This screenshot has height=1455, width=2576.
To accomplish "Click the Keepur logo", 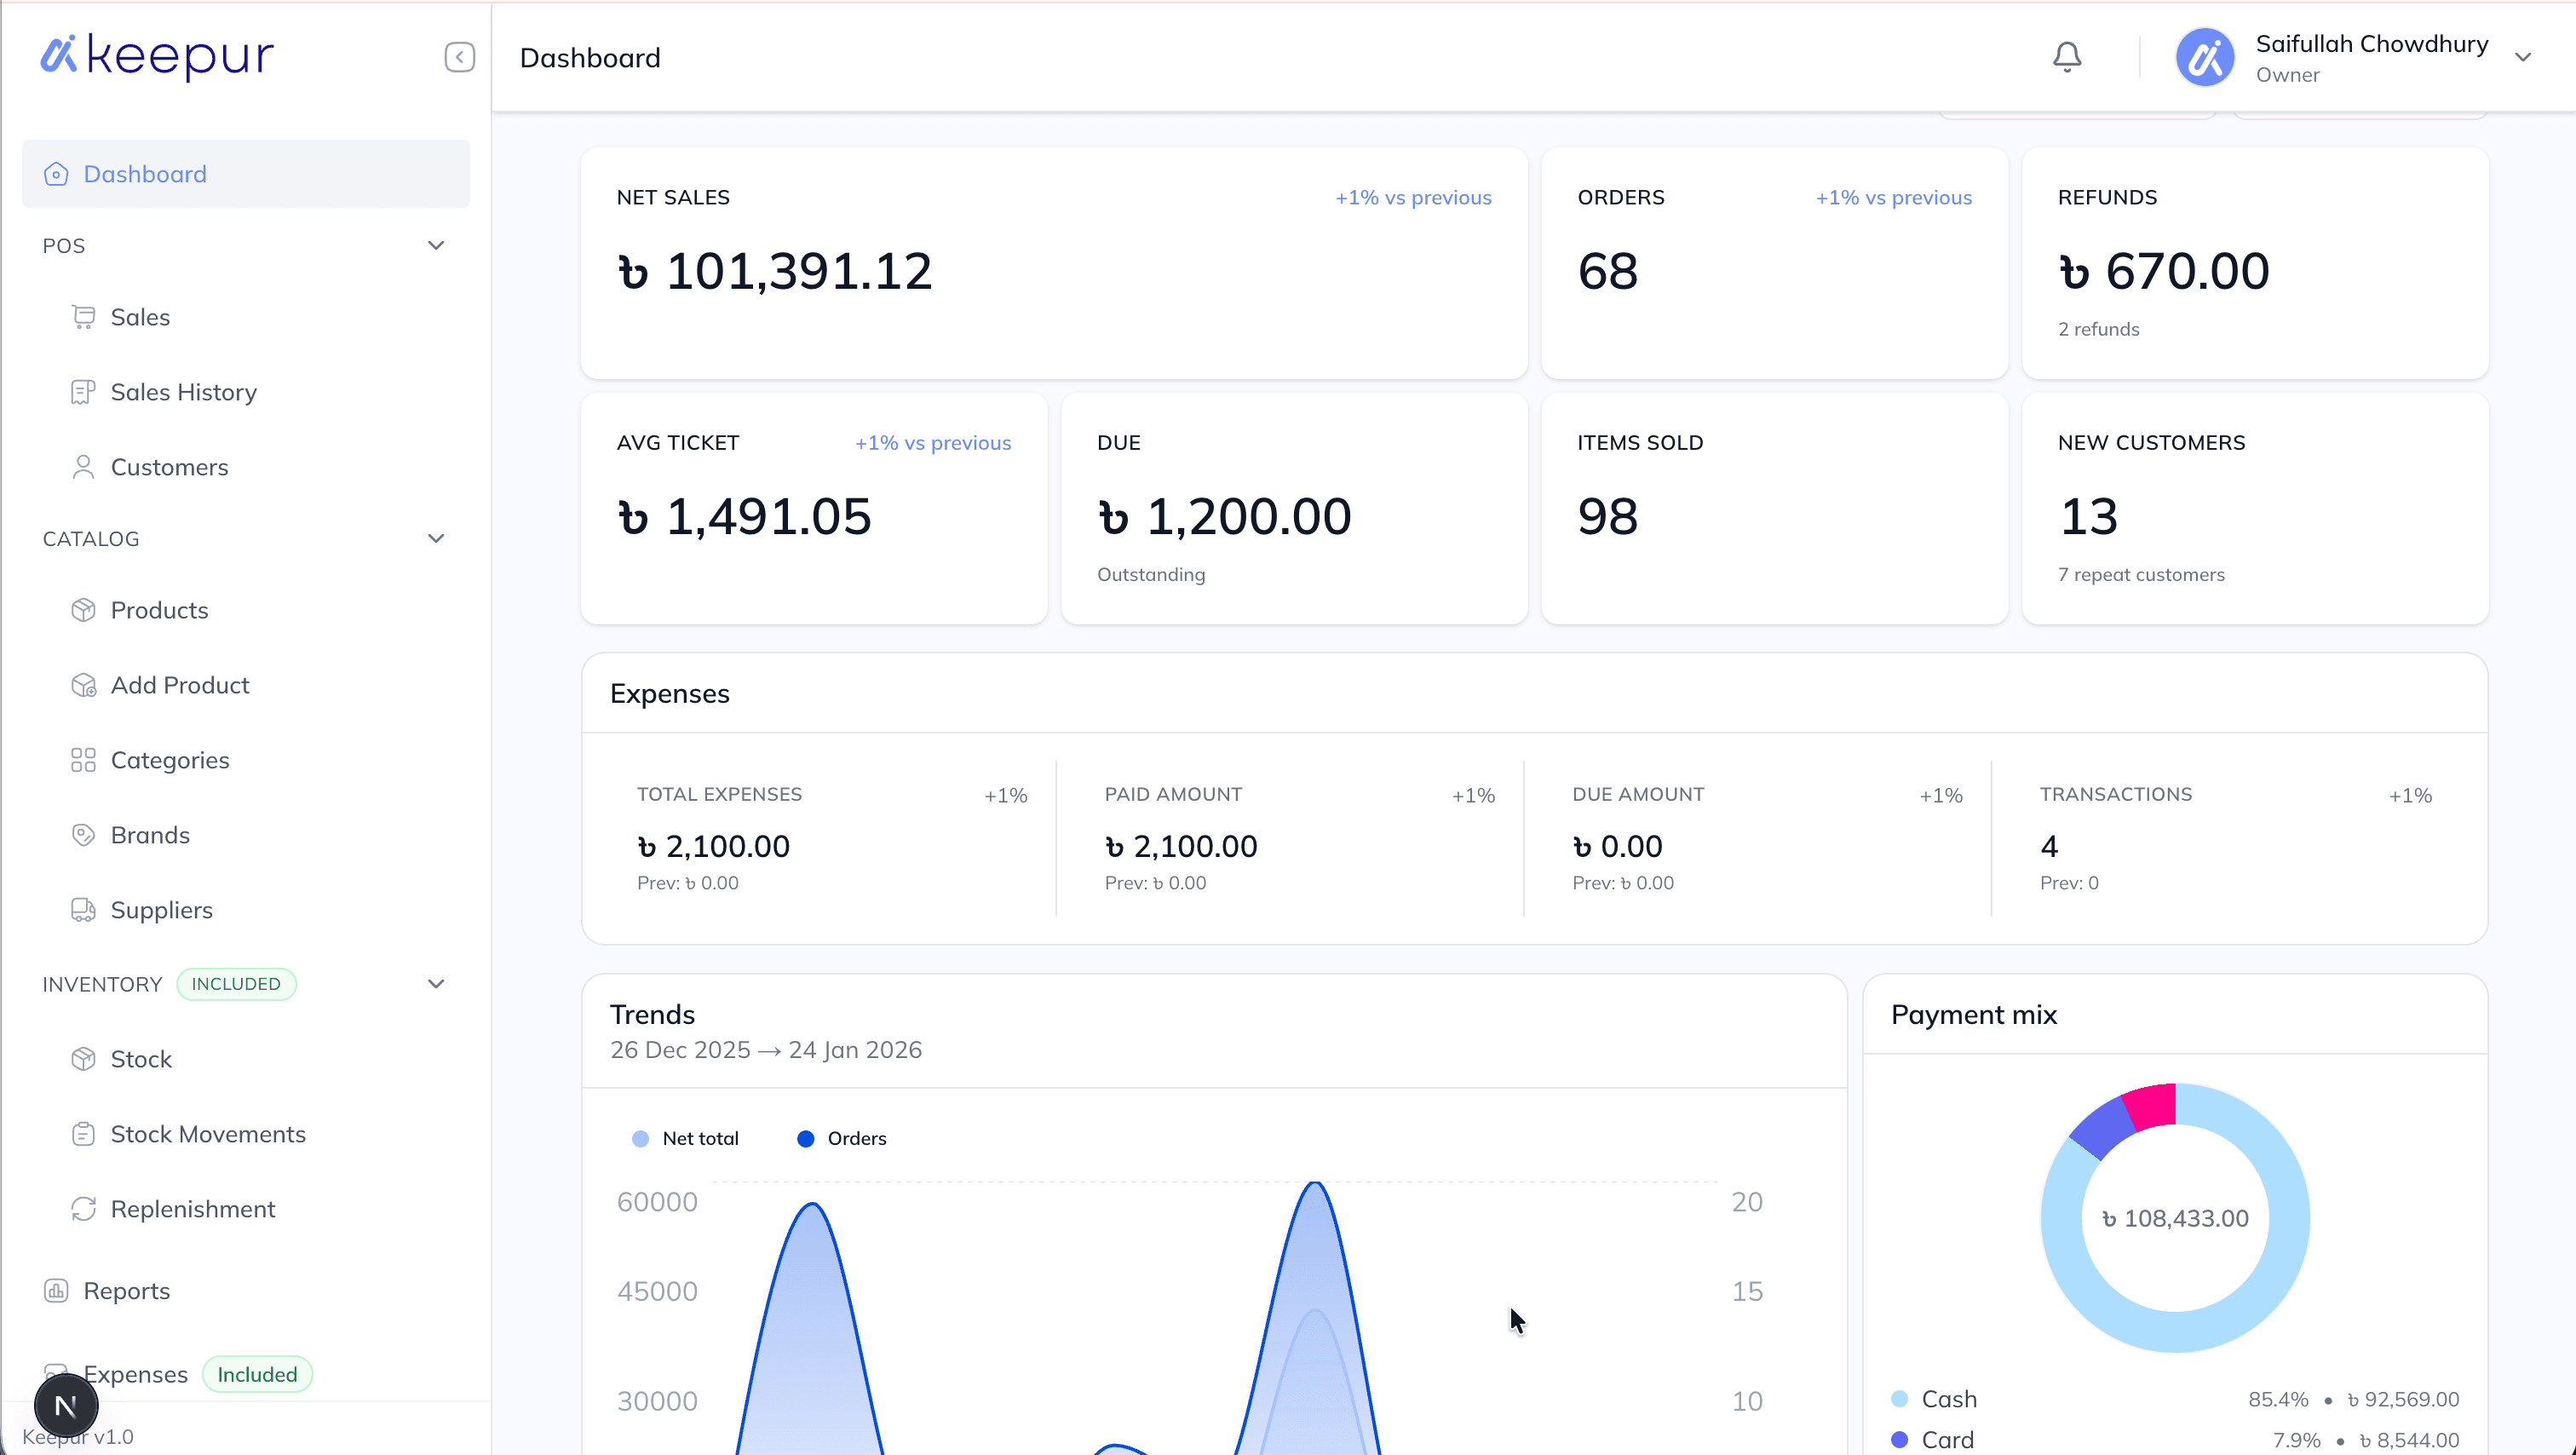I will pos(157,56).
